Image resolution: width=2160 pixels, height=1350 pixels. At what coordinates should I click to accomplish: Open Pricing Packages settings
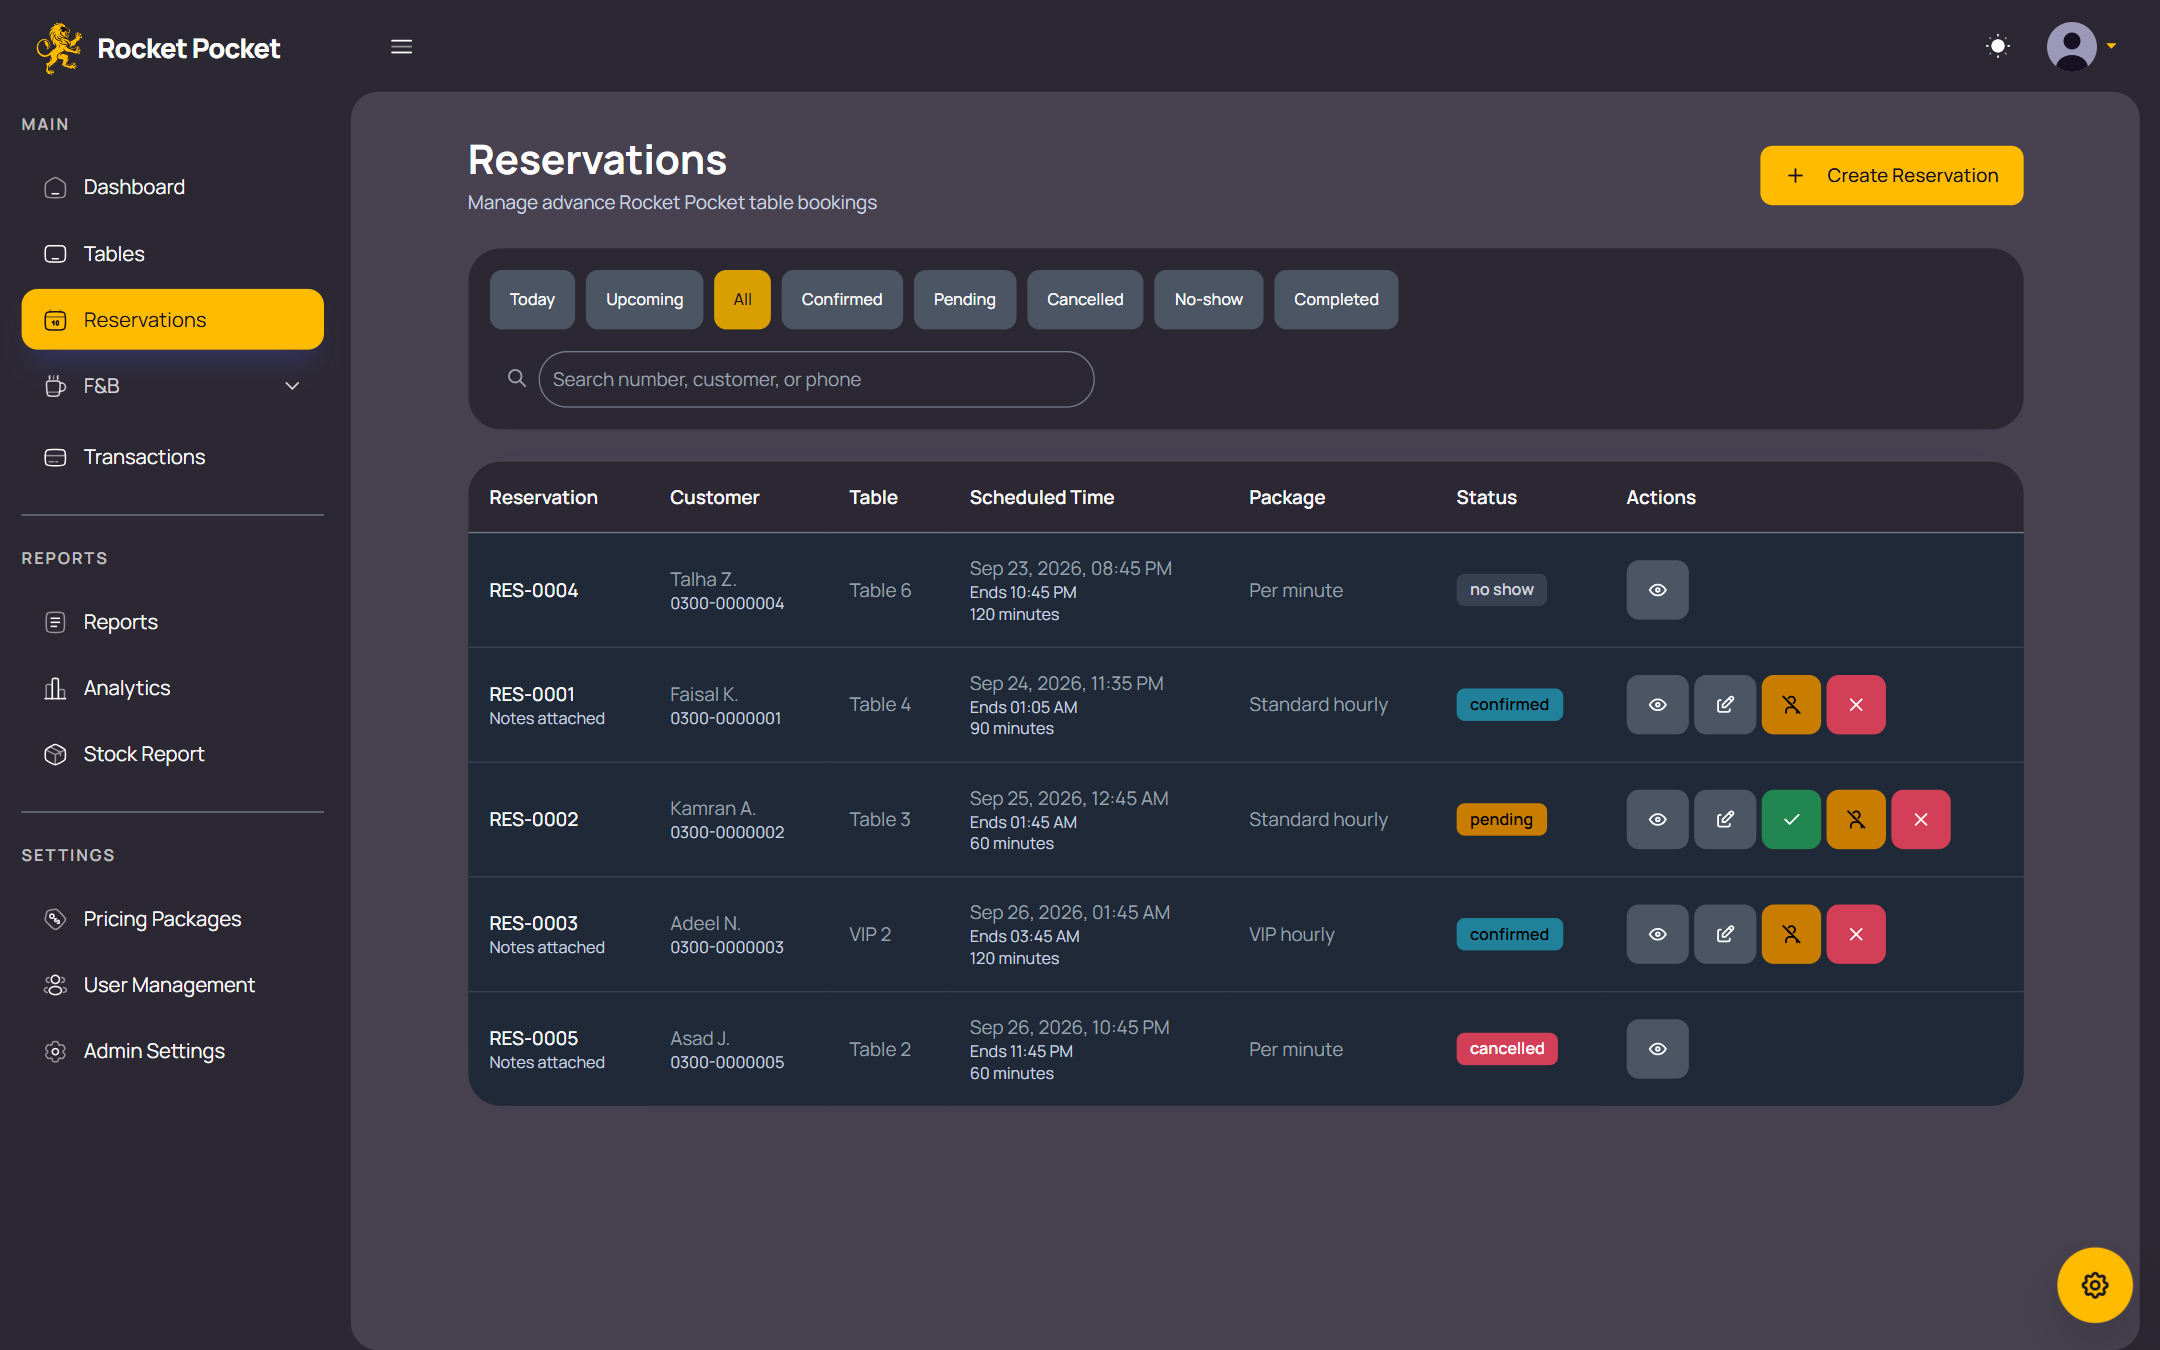point(172,919)
